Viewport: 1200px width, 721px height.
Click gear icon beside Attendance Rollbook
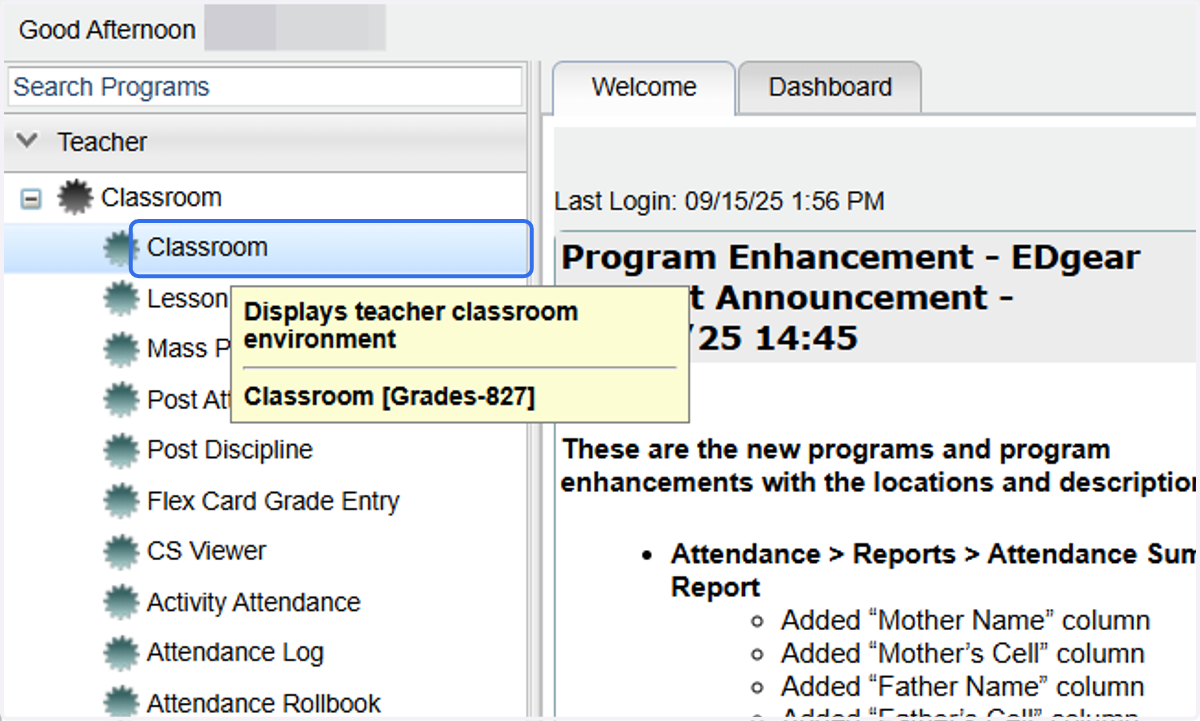[x=121, y=702]
